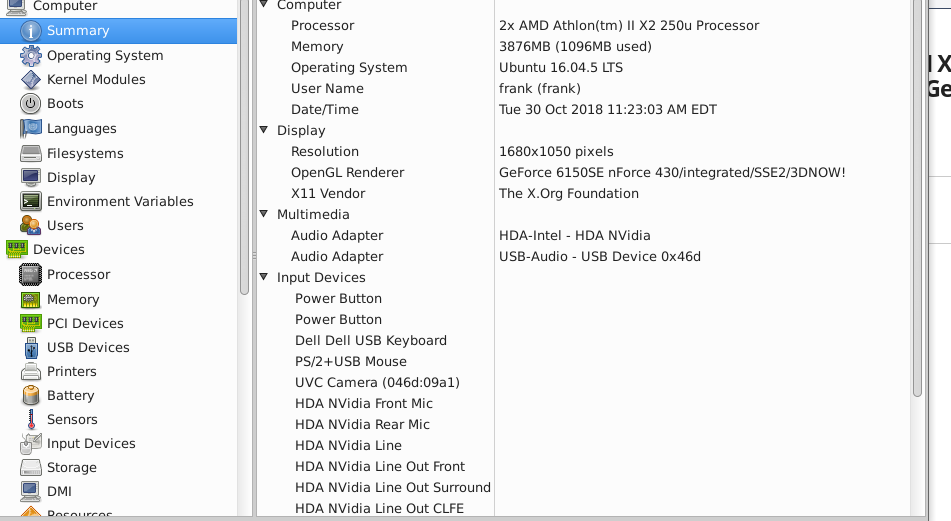Click the Operating System gear icon
The height and width of the screenshot is (521, 951).
(30, 56)
